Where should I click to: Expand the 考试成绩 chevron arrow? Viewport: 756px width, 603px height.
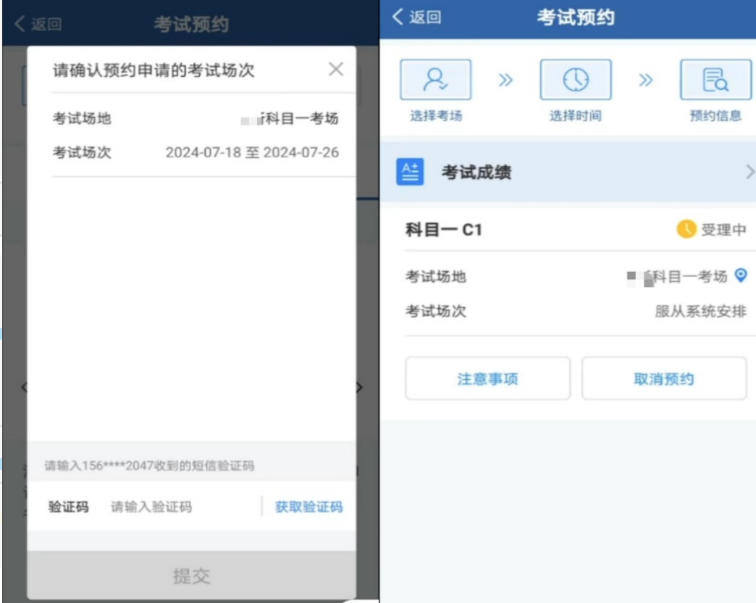point(749,172)
